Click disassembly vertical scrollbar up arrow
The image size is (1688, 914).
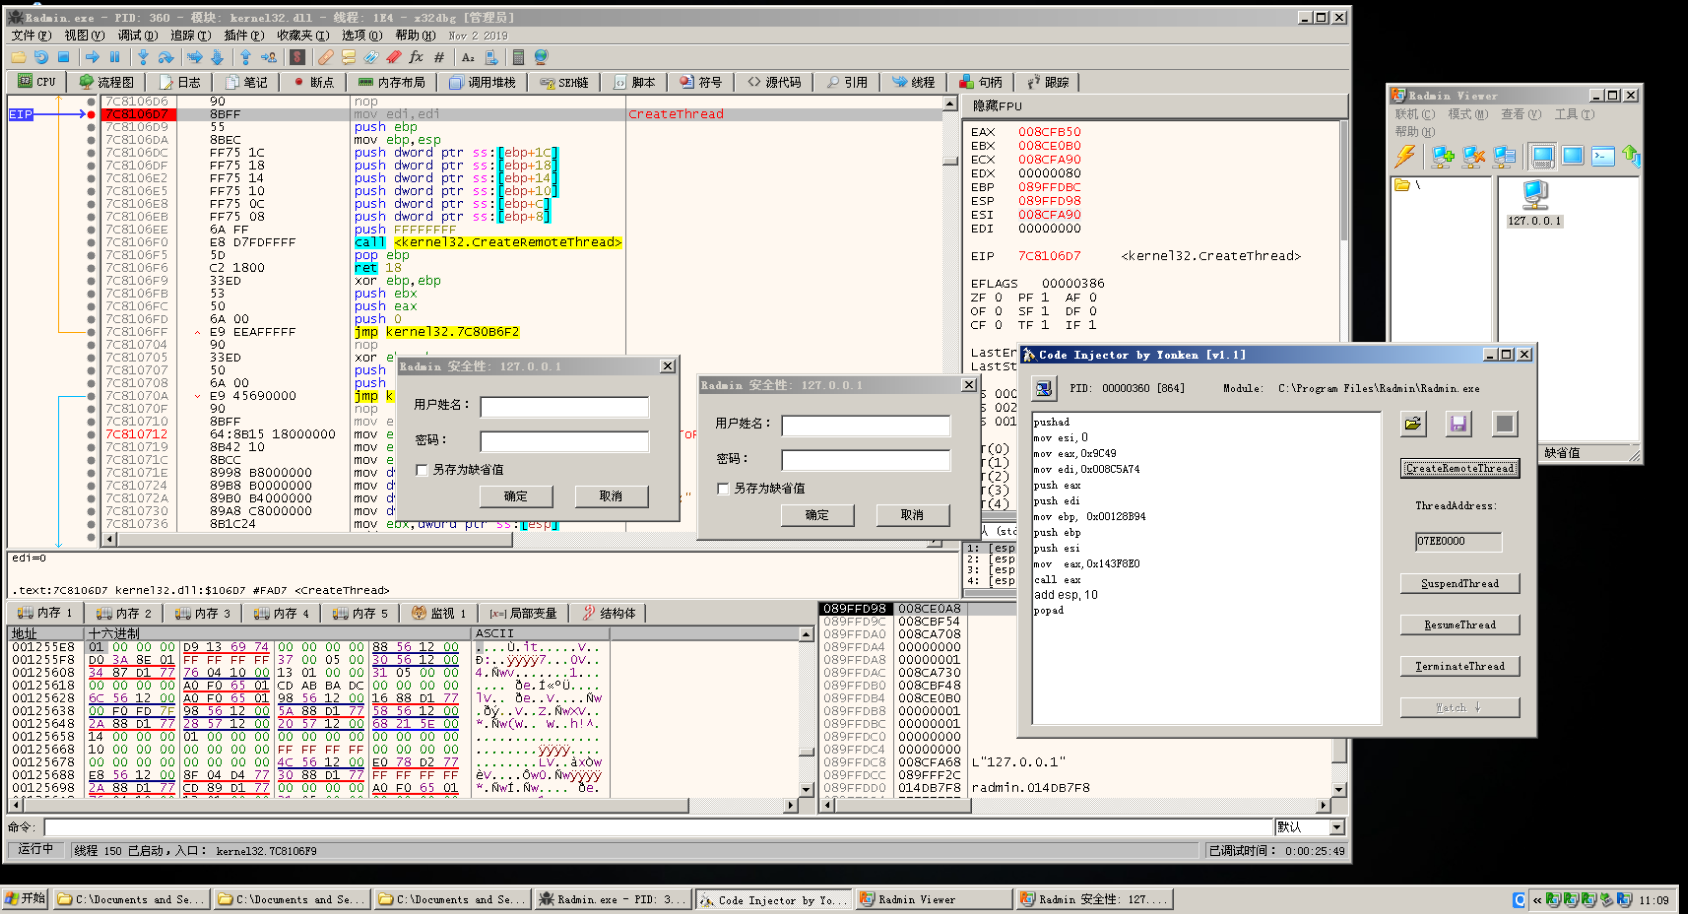pos(950,104)
